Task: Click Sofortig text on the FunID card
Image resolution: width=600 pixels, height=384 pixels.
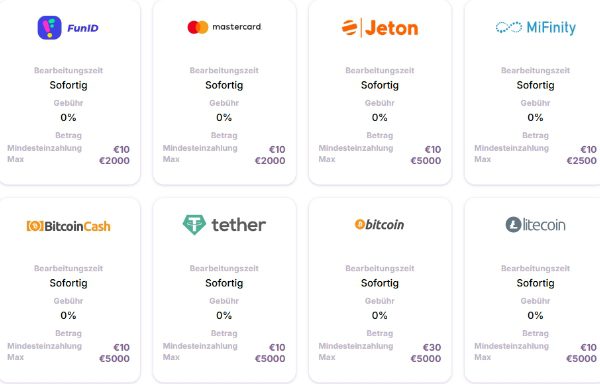Action: 68,85
